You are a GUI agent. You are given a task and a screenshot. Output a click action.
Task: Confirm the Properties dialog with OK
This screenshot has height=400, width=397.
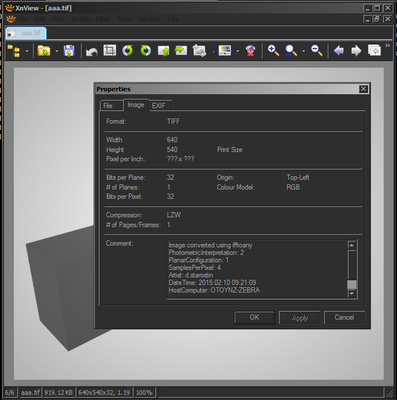[x=254, y=317]
